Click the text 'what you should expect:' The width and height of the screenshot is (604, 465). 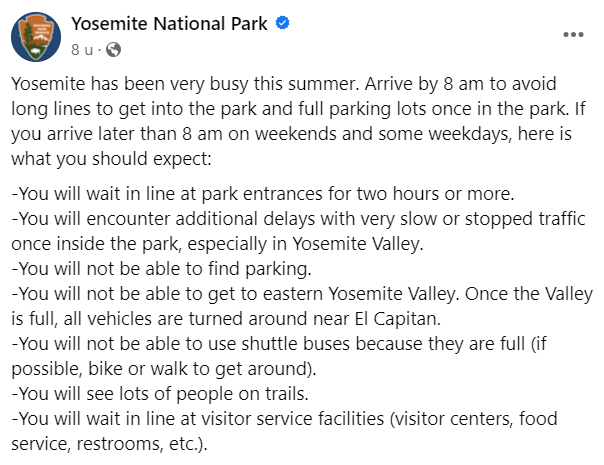point(111,159)
